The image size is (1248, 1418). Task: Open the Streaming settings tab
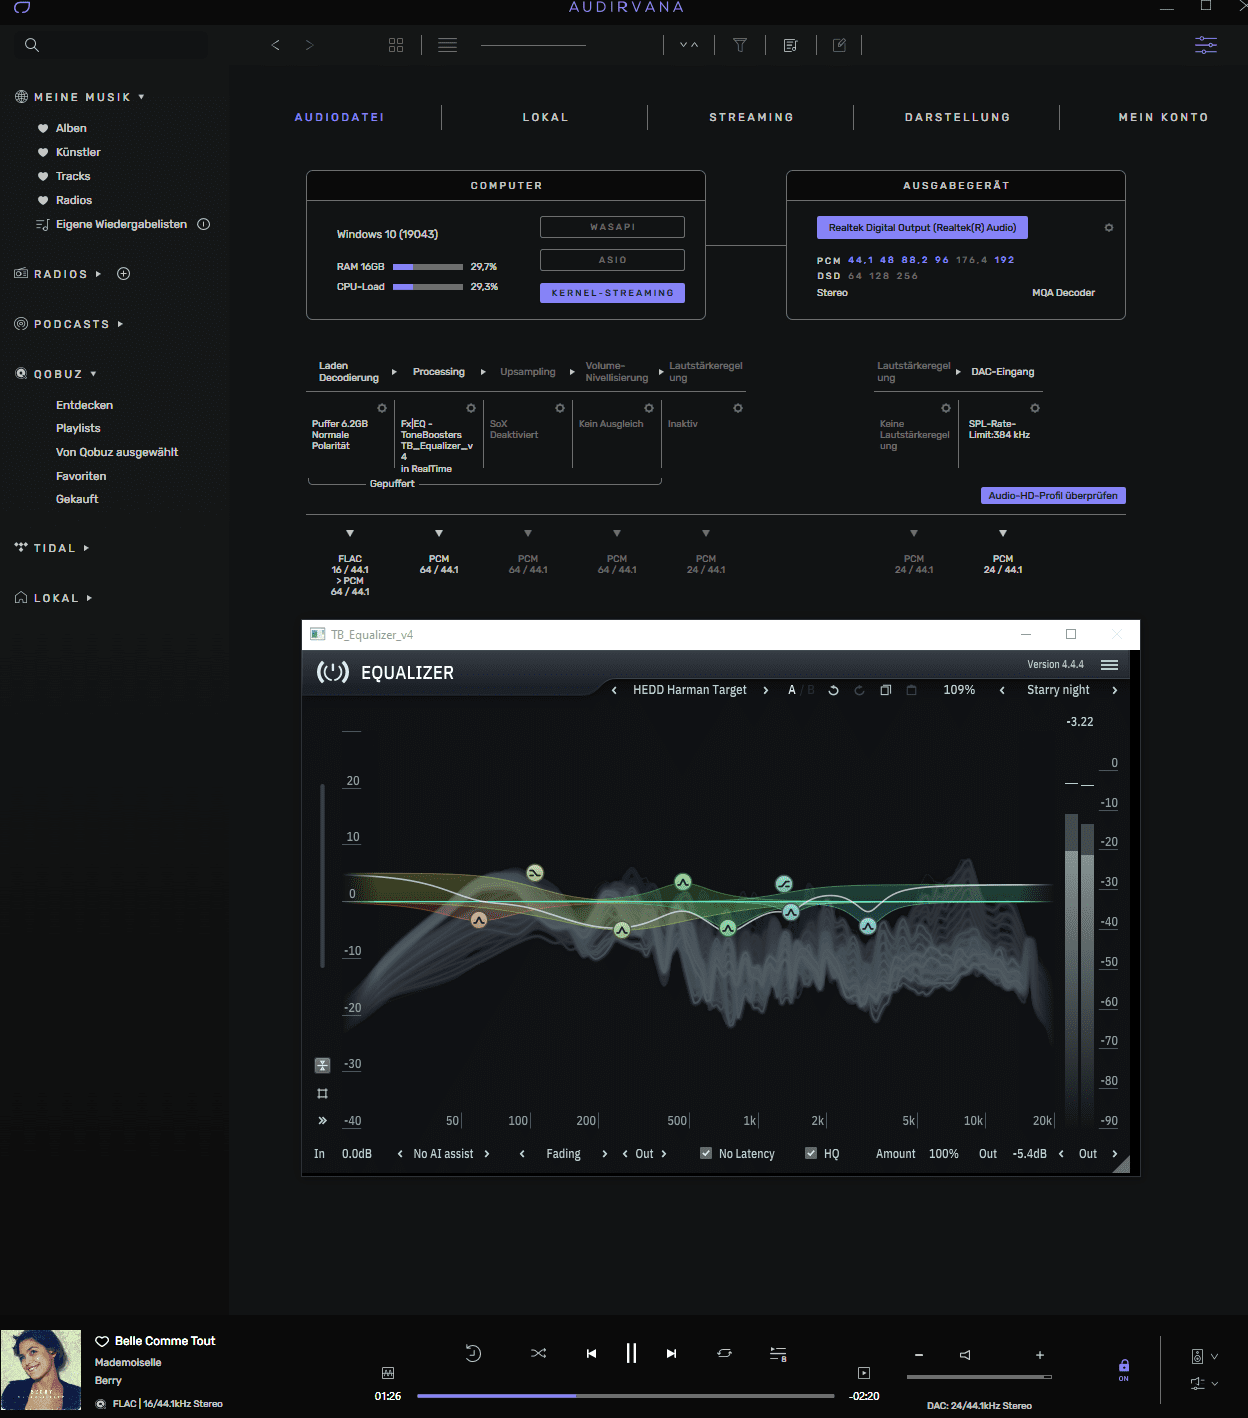point(751,117)
